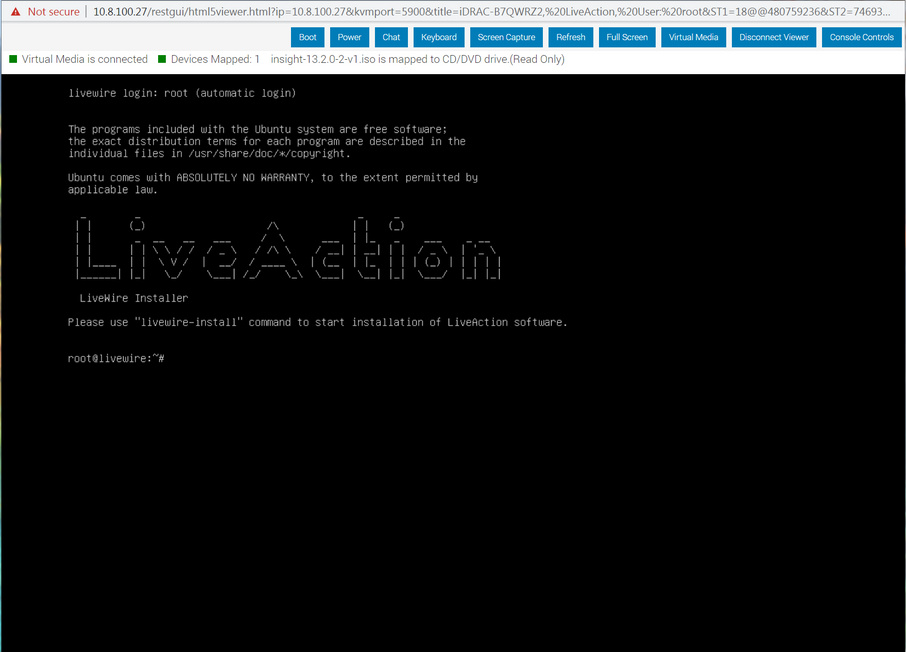Open the Boot menu button
906x652 pixels.
tap(307, 37)
